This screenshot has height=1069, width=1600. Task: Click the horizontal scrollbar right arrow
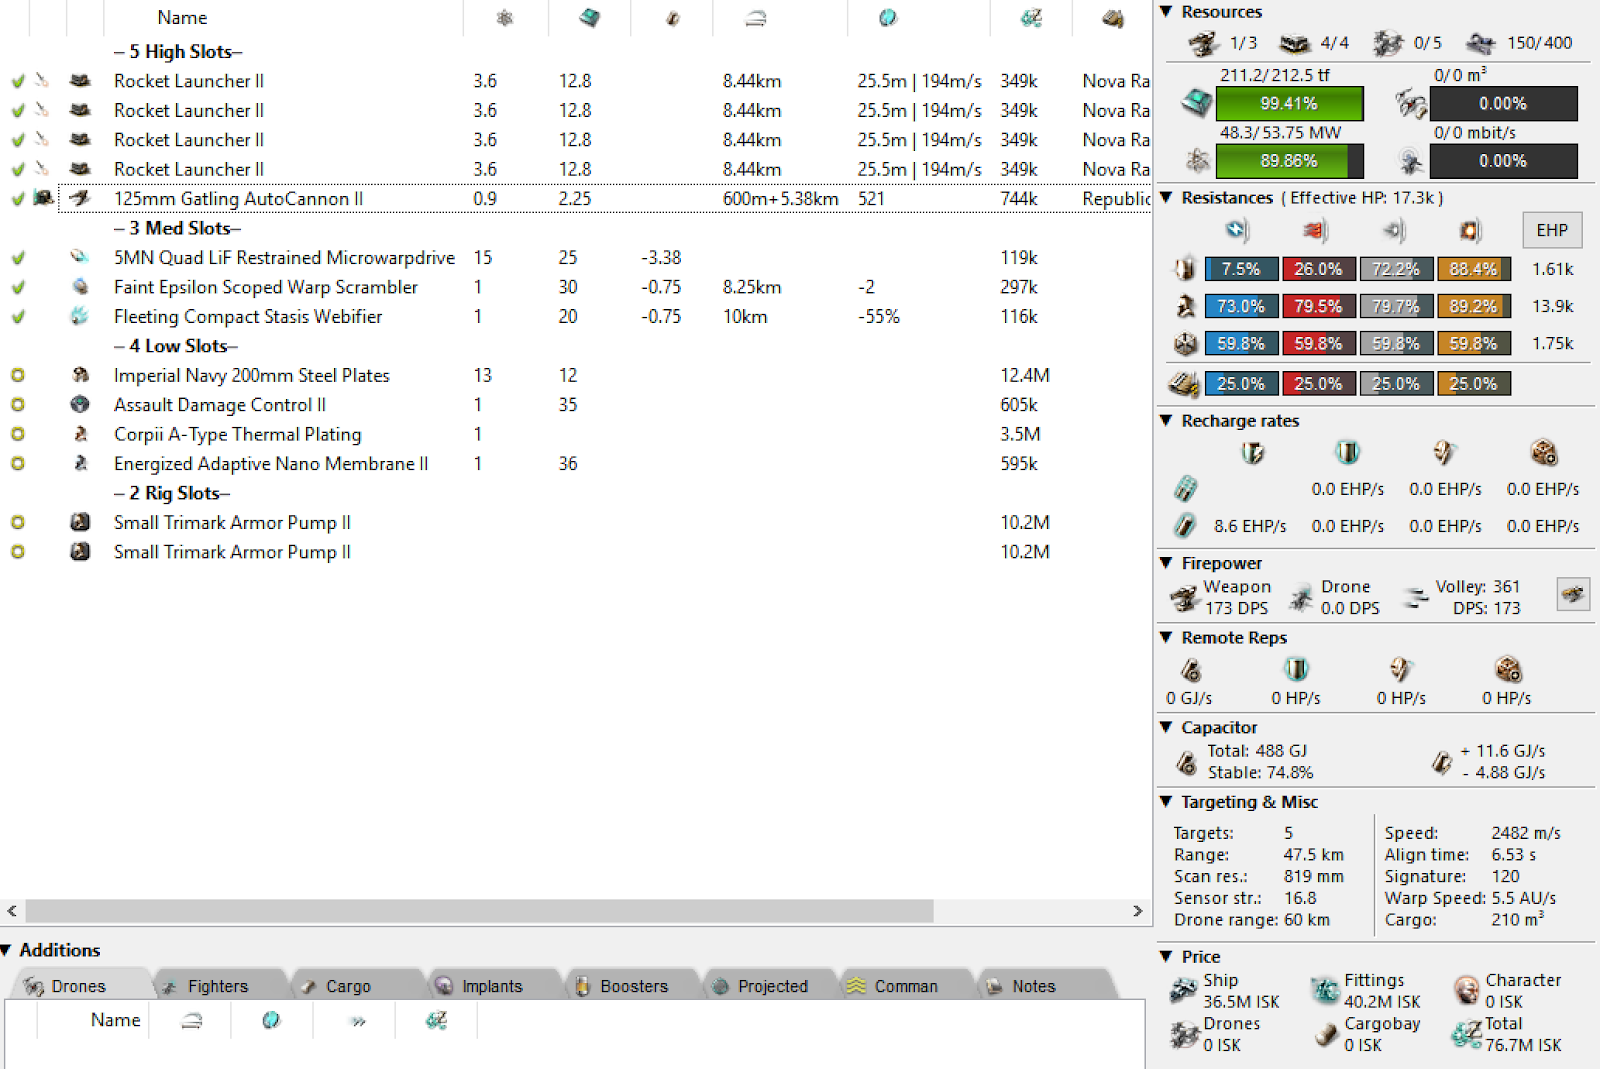point(1137,911)
